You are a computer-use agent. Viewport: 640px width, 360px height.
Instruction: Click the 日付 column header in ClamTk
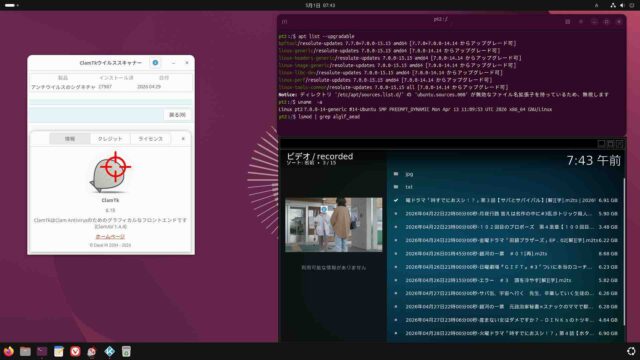click(164, 78)
